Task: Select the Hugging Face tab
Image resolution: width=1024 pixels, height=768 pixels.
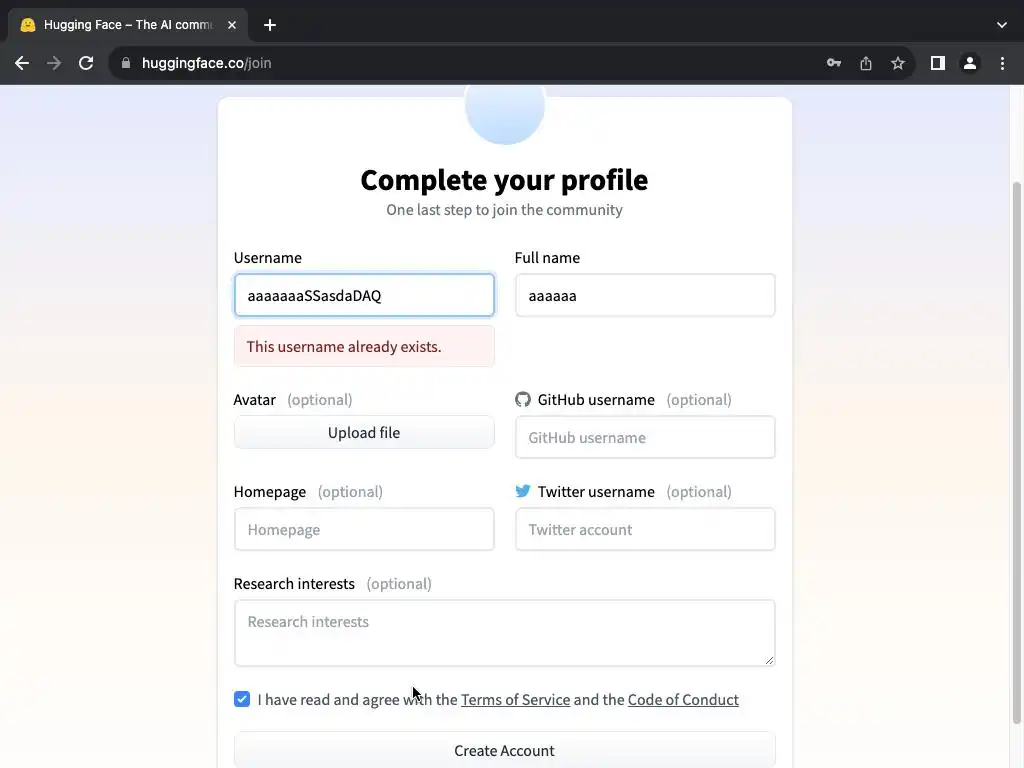Action: click(x=128, y=25)
